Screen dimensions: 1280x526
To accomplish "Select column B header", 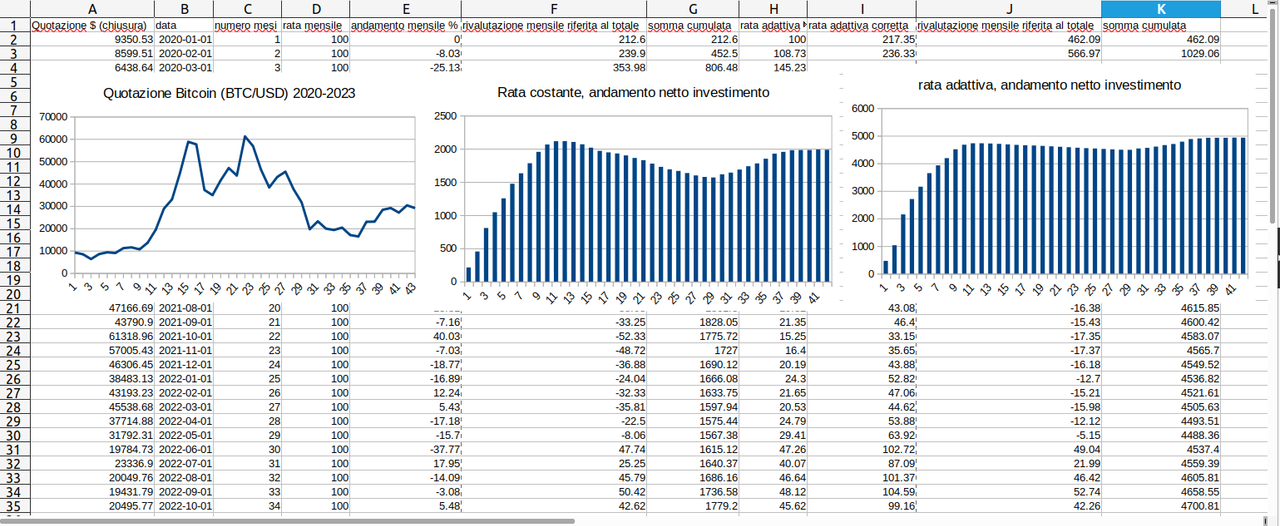I will click(184, 9).
